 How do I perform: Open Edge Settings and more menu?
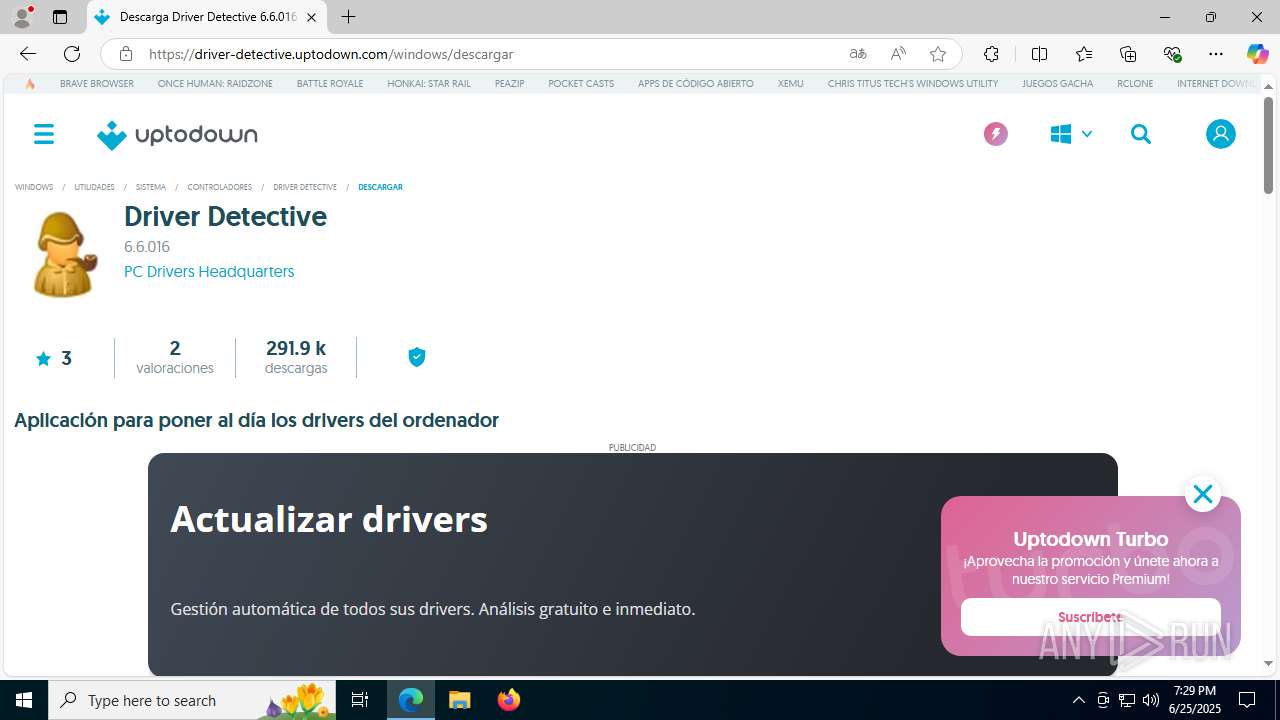[x=1216, y=54]
